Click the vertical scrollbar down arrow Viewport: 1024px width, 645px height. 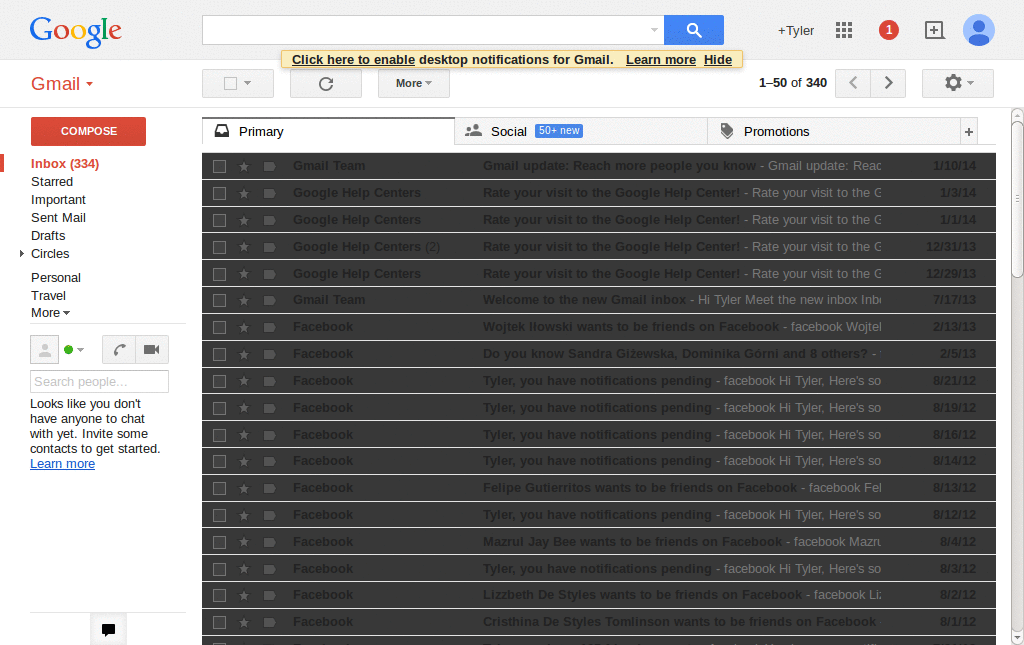pyautogui.click(x=1017, y=637)
